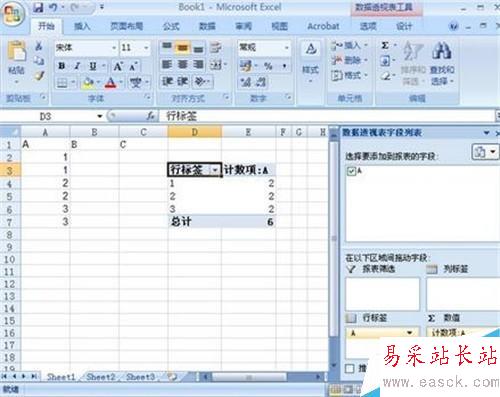Screen dimensions: 500x397
Task: Open the 选项 PivotTable tools tab
Action: [368, 26]
